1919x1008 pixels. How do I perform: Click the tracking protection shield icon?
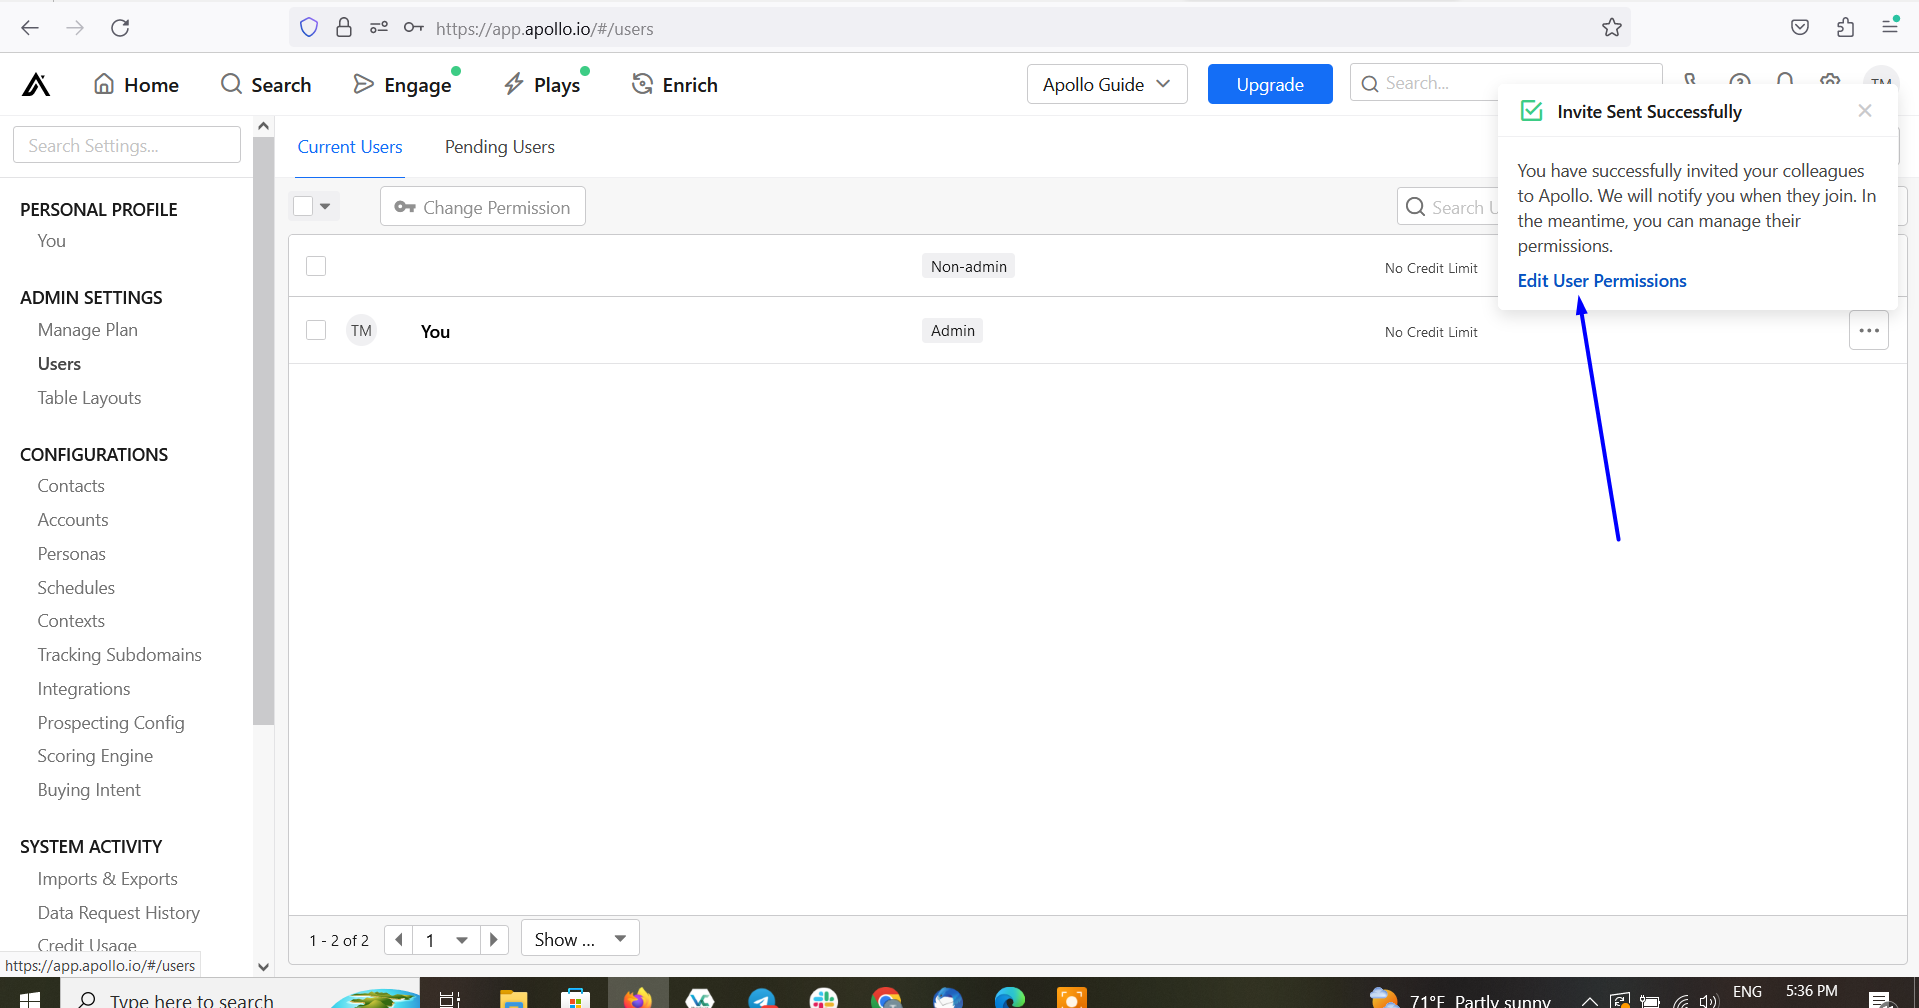309,28
